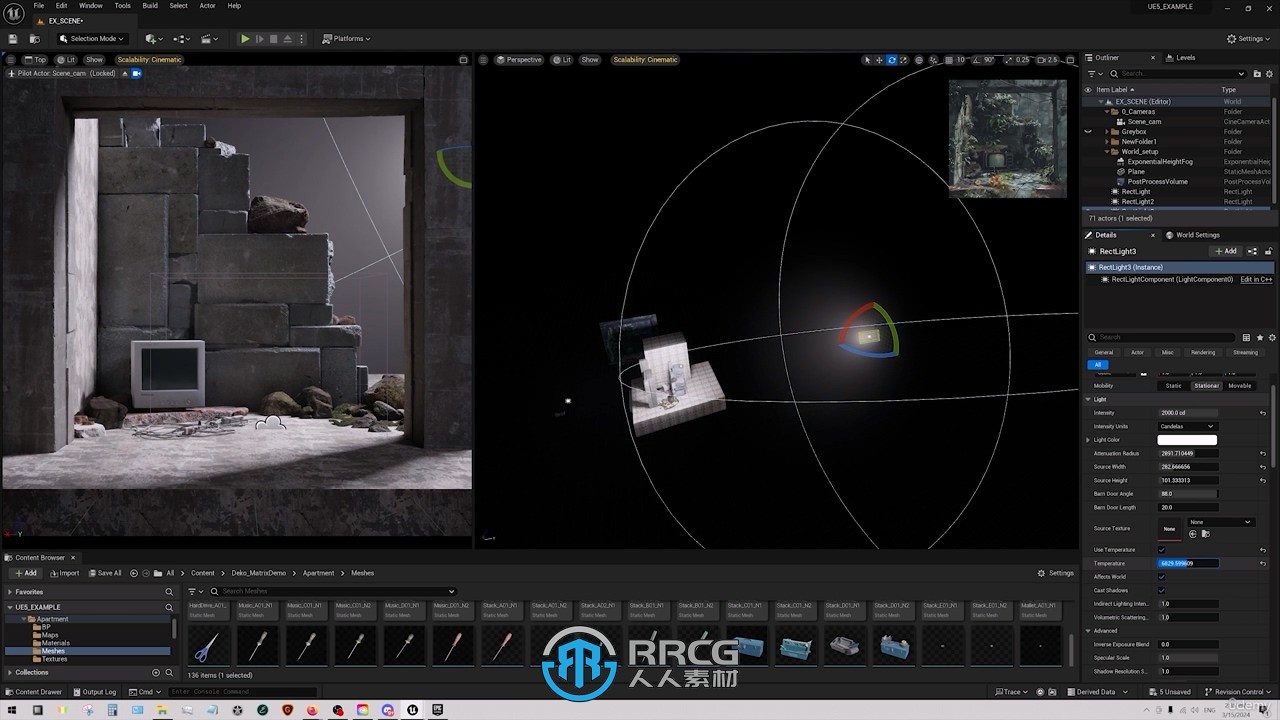Image resolution: width=1280 pixels, height=720 pixels.
Task: Click the Barn Door Angle value slider
Action: 1187,494
